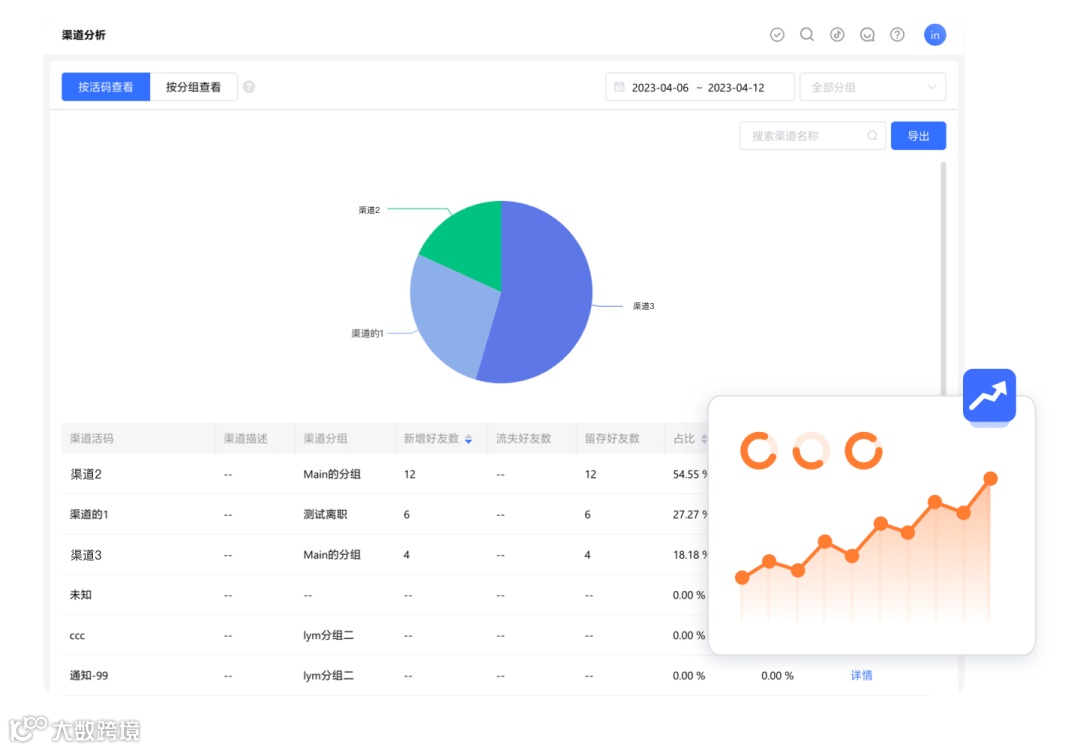
Task: Toggle sort order on 占比 column
Action: coord(706,438)
